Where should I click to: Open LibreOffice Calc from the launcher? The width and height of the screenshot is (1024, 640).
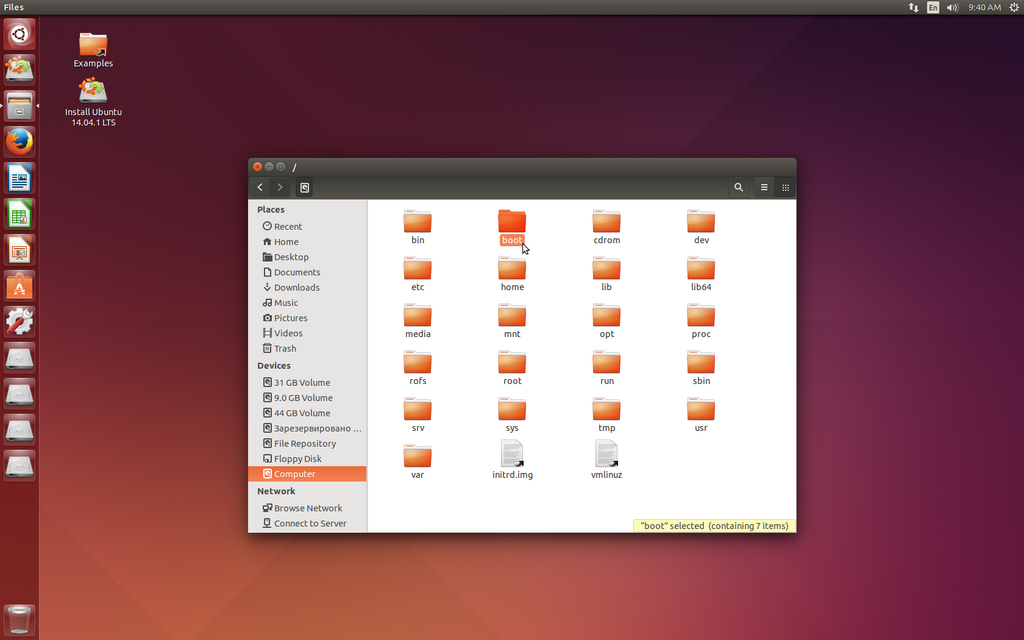pyautogui.click(x=20, y=214)
